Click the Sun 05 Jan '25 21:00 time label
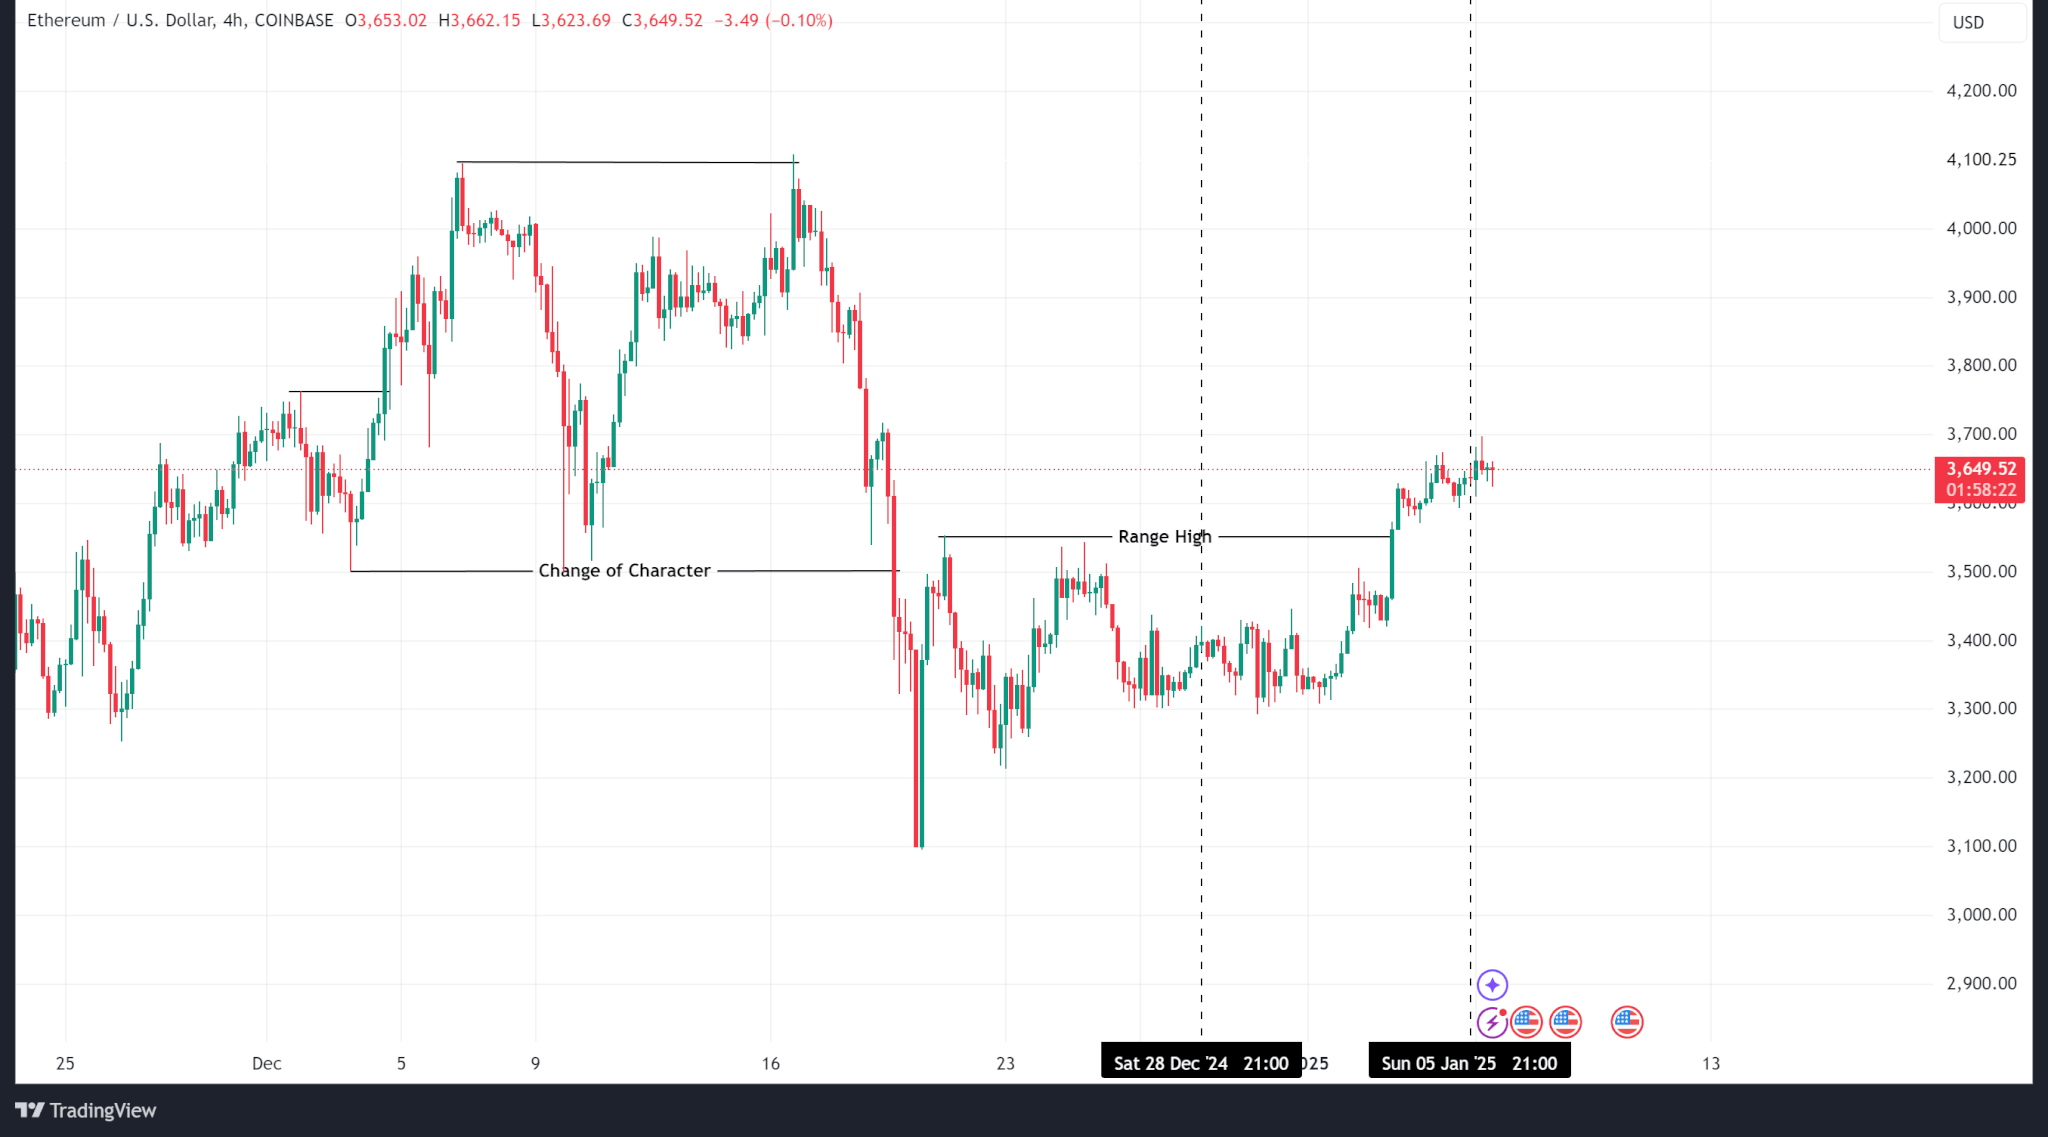2048x1137 pixels. click(x=1469, y=1063)
